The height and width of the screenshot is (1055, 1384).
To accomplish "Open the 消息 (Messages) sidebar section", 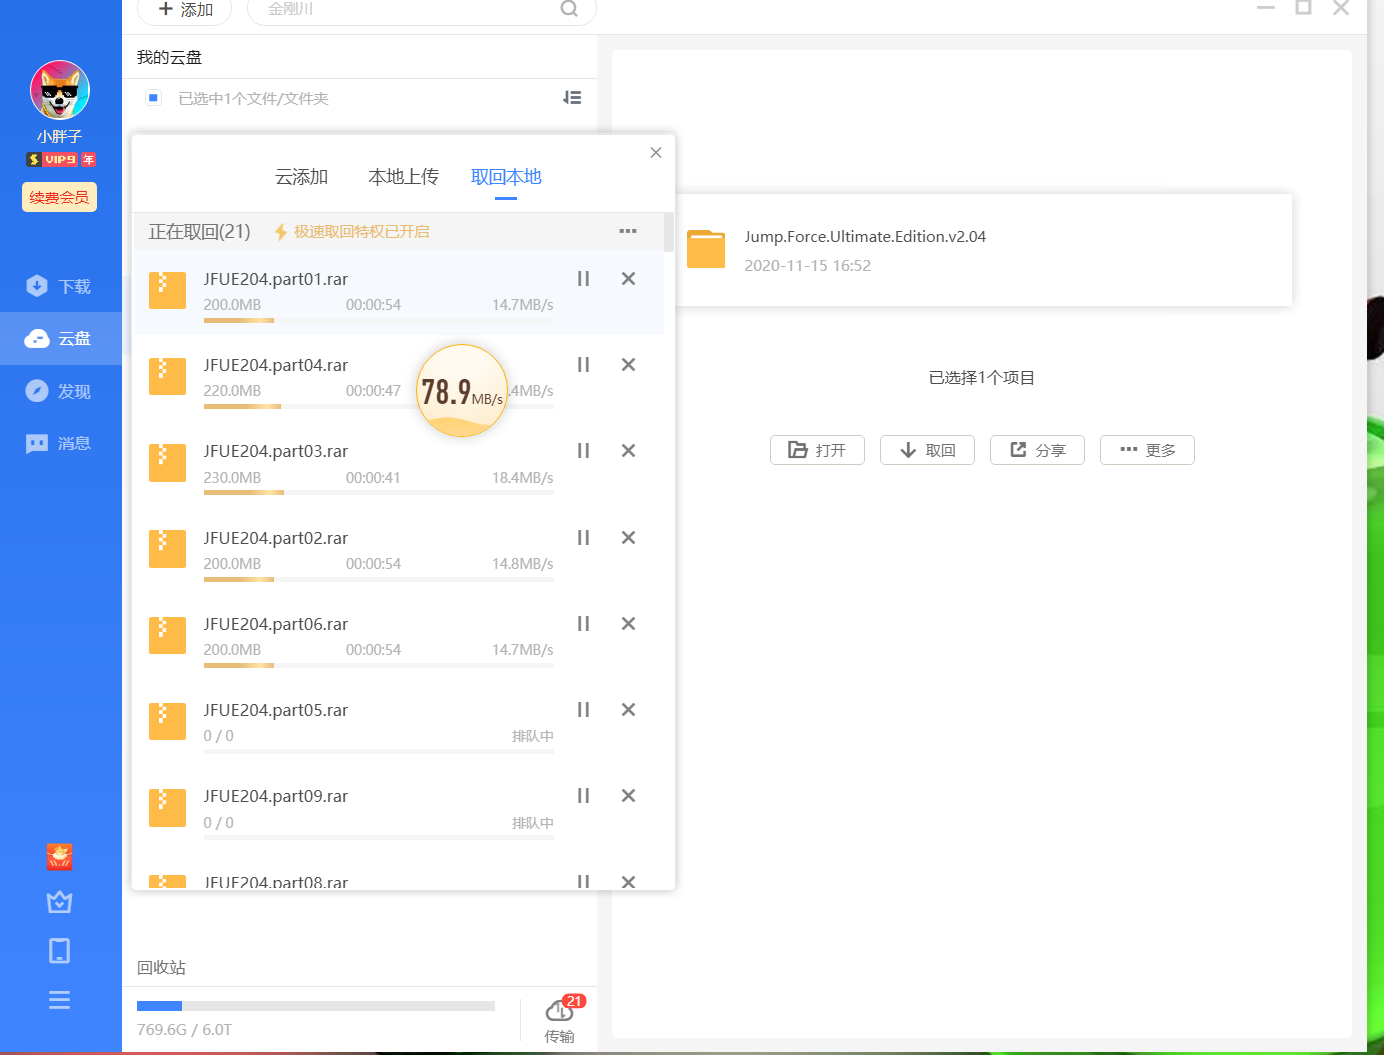I will 60,443.
